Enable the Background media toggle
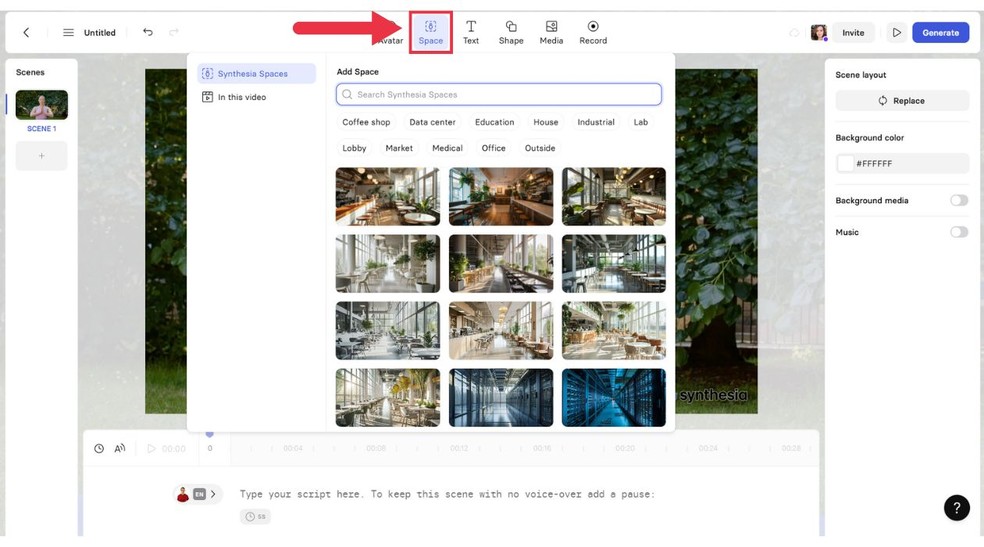 click(x=958, y=201)
